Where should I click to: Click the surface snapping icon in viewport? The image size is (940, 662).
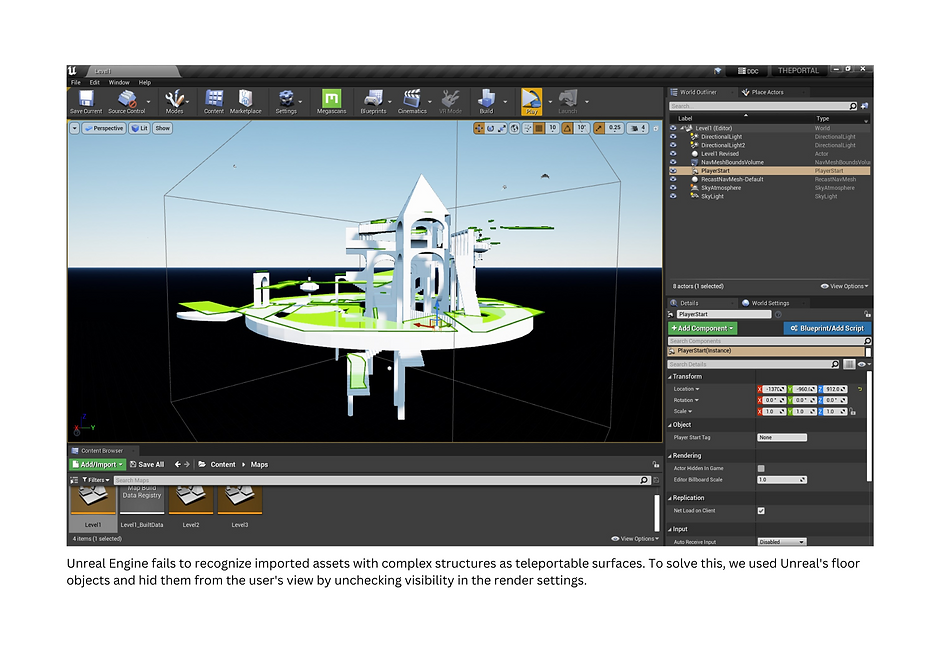[x=528, y=128]
